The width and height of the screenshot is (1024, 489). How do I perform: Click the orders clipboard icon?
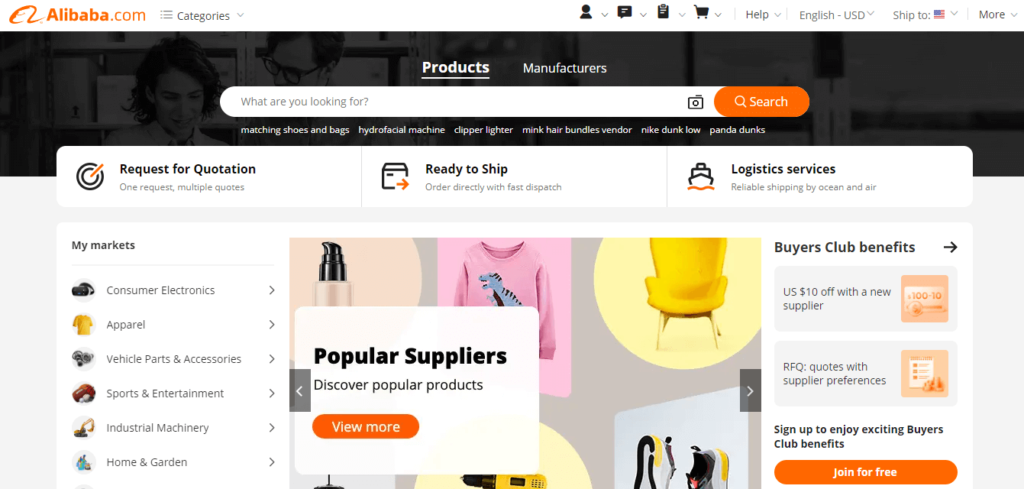tap(663, 12)
